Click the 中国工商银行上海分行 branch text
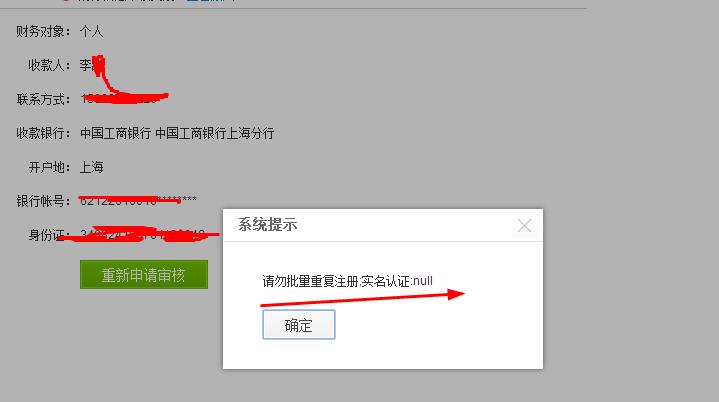This screenshot has height=402, width=719. click(215, 133)
